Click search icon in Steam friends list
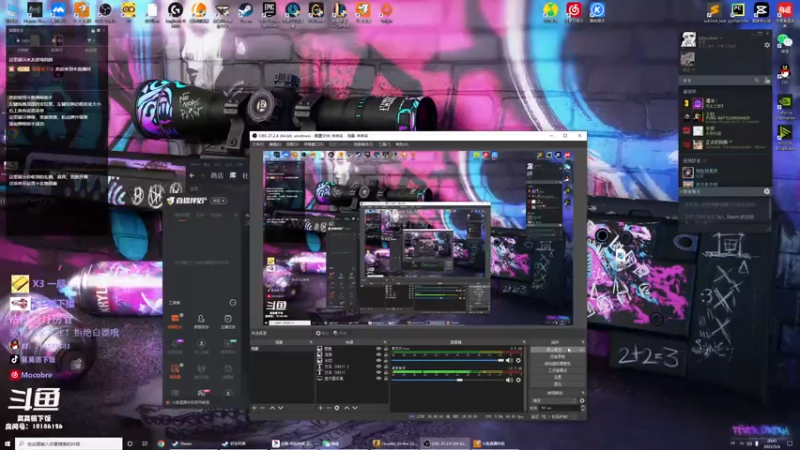This screenshot has width=800, height=450. pos(757,80)
